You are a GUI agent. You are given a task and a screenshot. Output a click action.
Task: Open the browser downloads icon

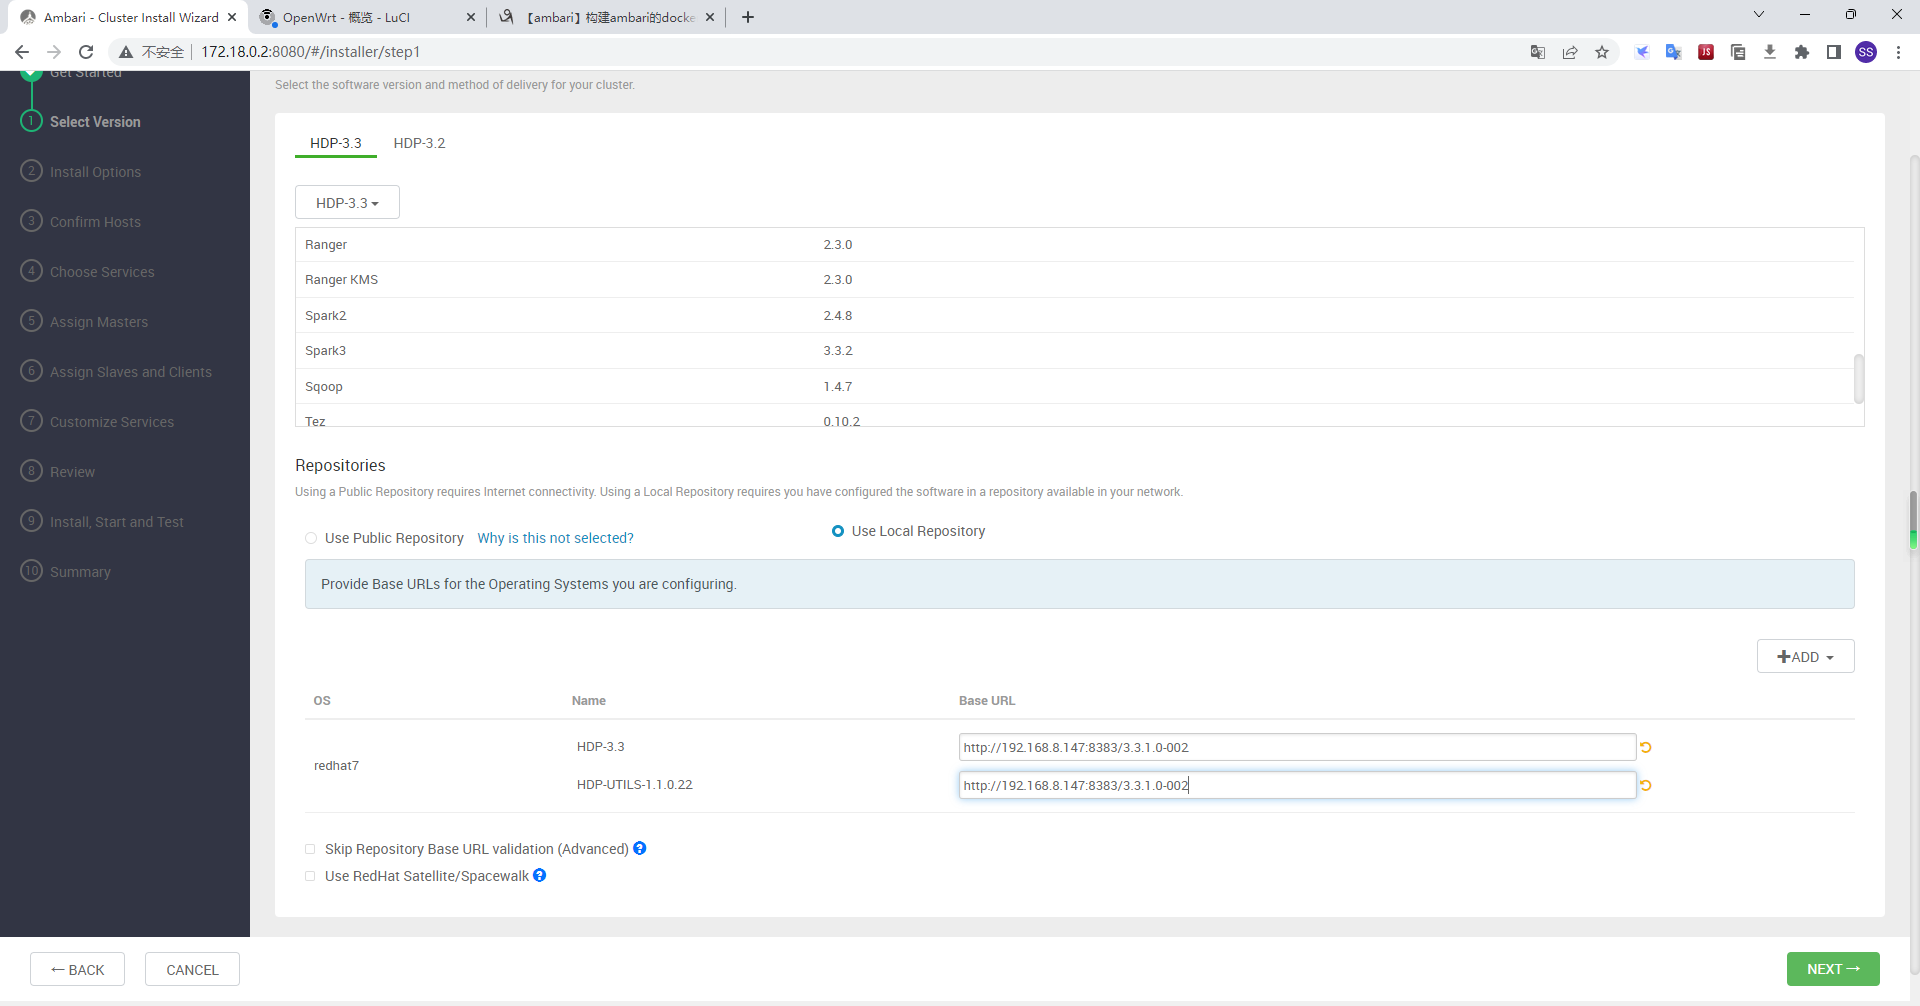(x=1770, y=52)
